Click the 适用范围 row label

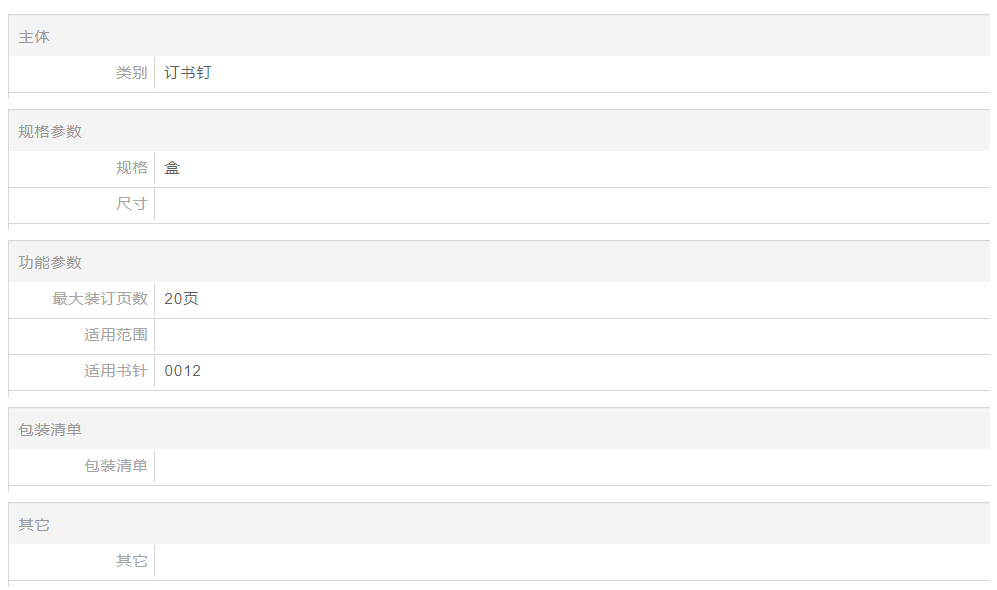tap(115, 335)
